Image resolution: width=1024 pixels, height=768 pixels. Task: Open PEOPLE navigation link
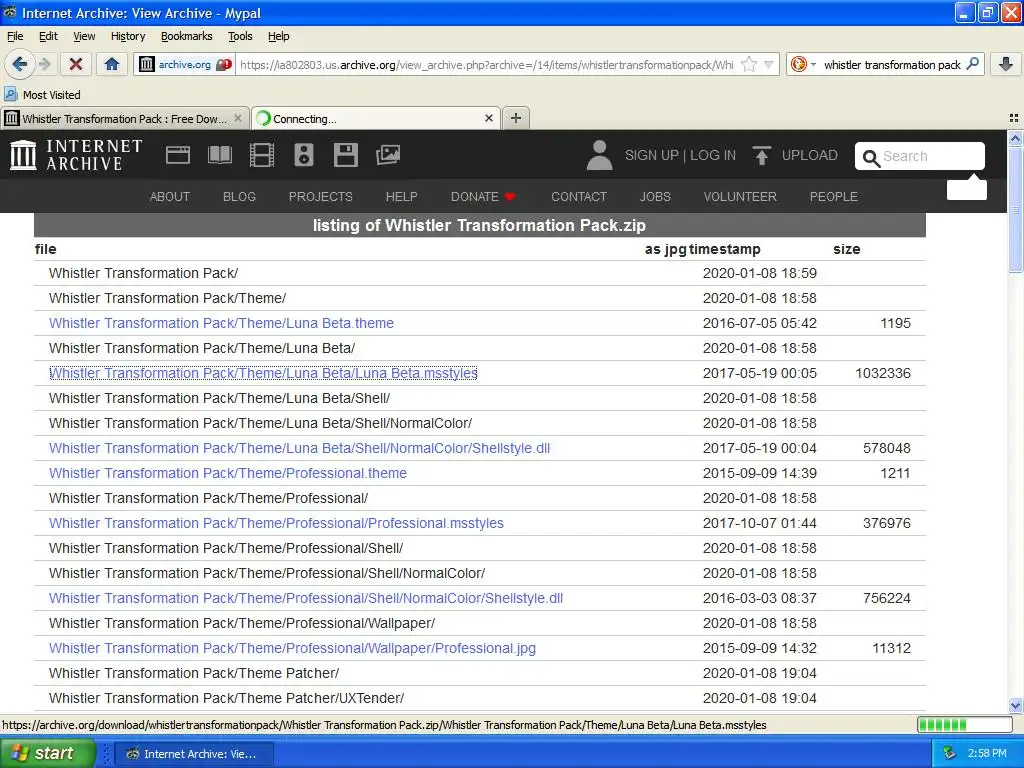[x=833, y=197]
